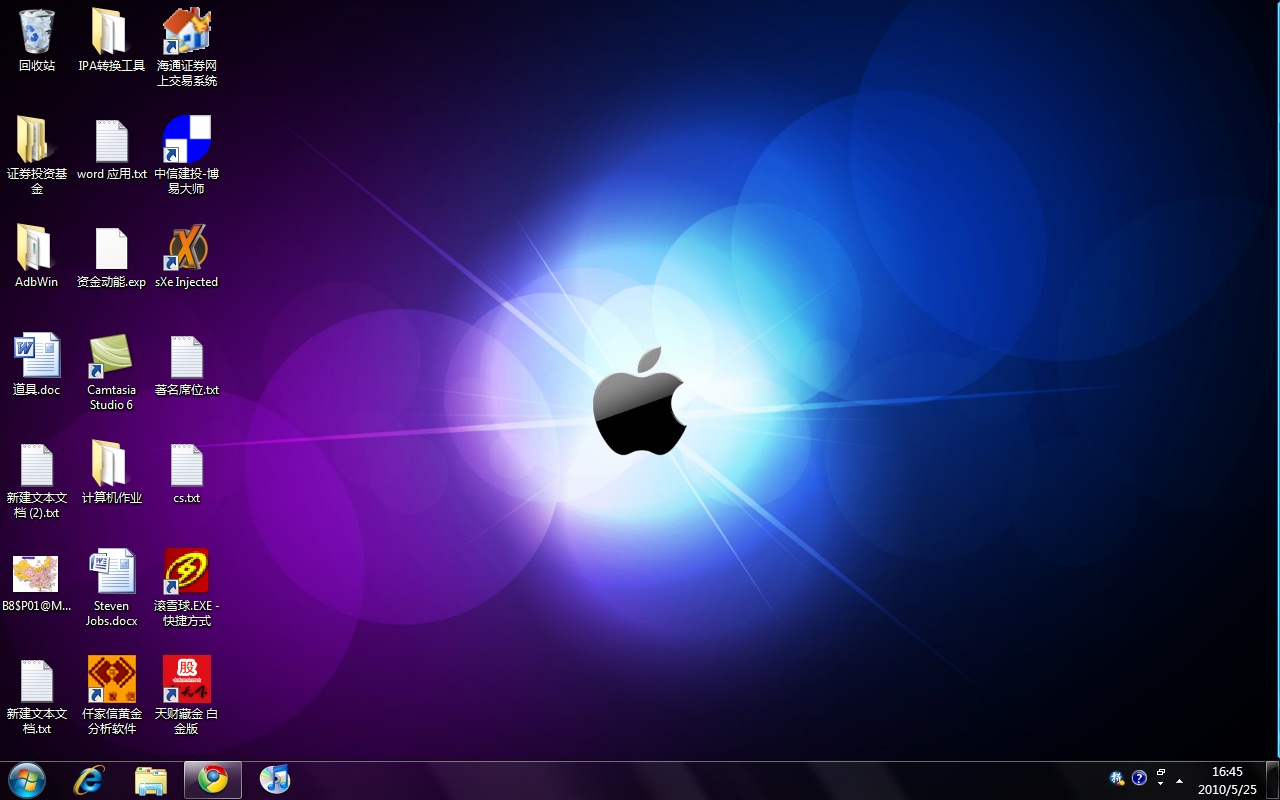This screenshot has width=1280, height=800.
Task: Select the AdbWin folder icon
Action: (x=37, y=257)
